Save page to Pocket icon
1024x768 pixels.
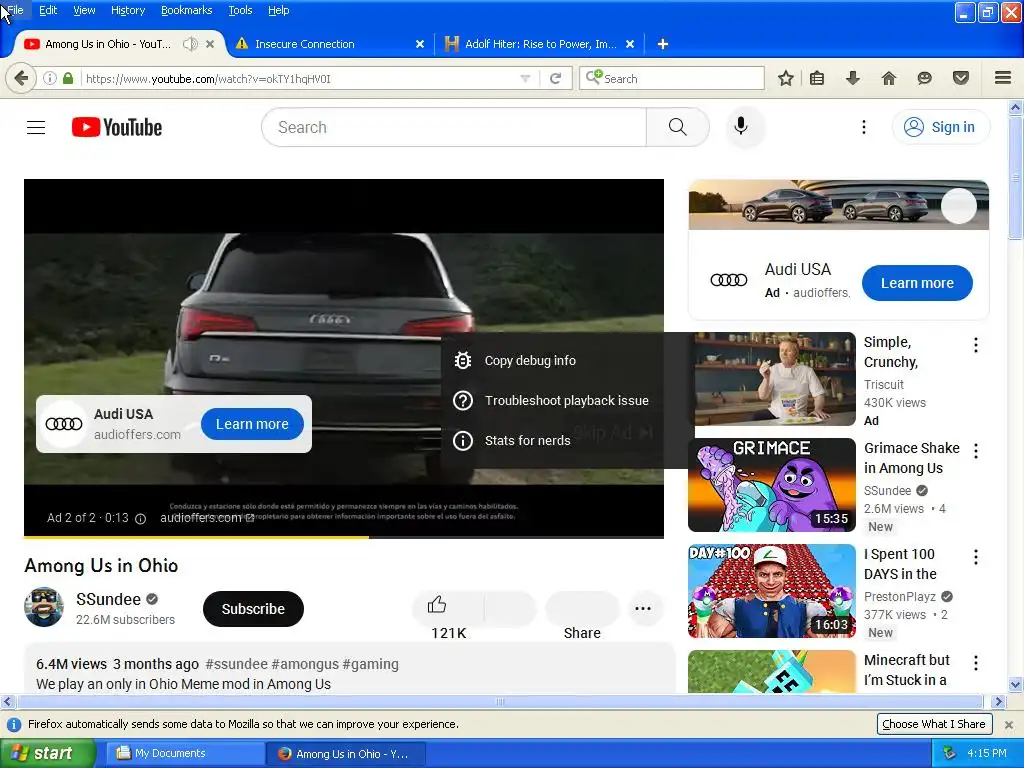pos(961,78)
